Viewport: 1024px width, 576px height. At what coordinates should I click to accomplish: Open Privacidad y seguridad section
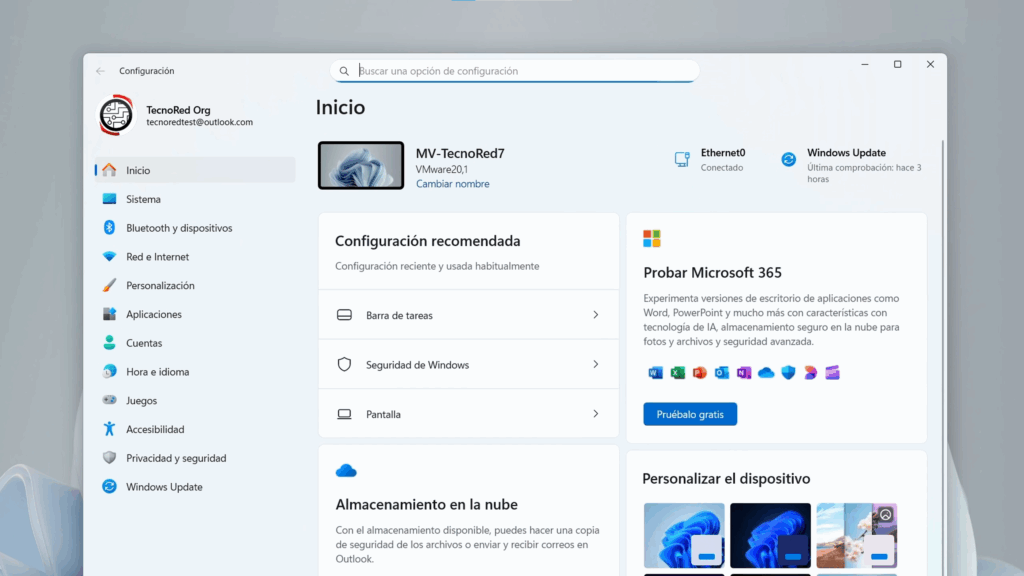pos(195,457)
